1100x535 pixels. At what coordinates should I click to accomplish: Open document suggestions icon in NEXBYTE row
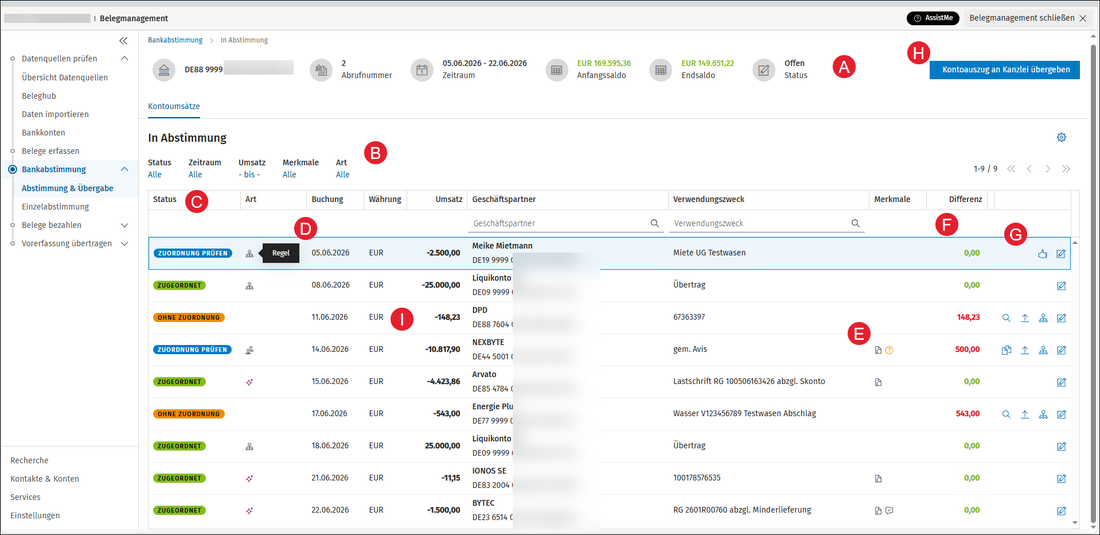[x=1006, y=350]
